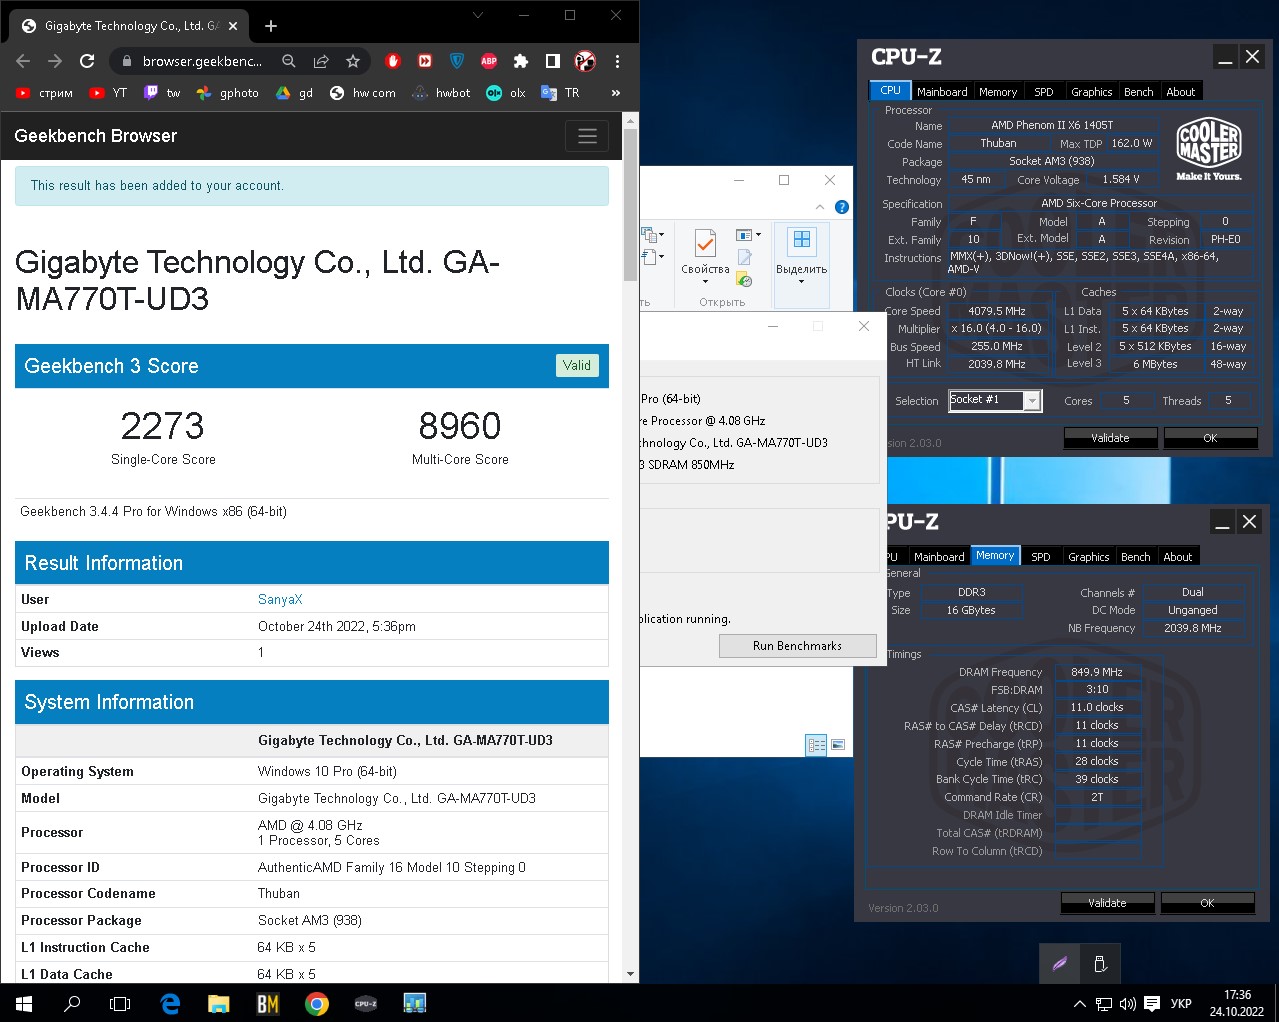Open the network icon in system tray
Viewport: 1279px width, 1022px height.
pos(1104,1003)
